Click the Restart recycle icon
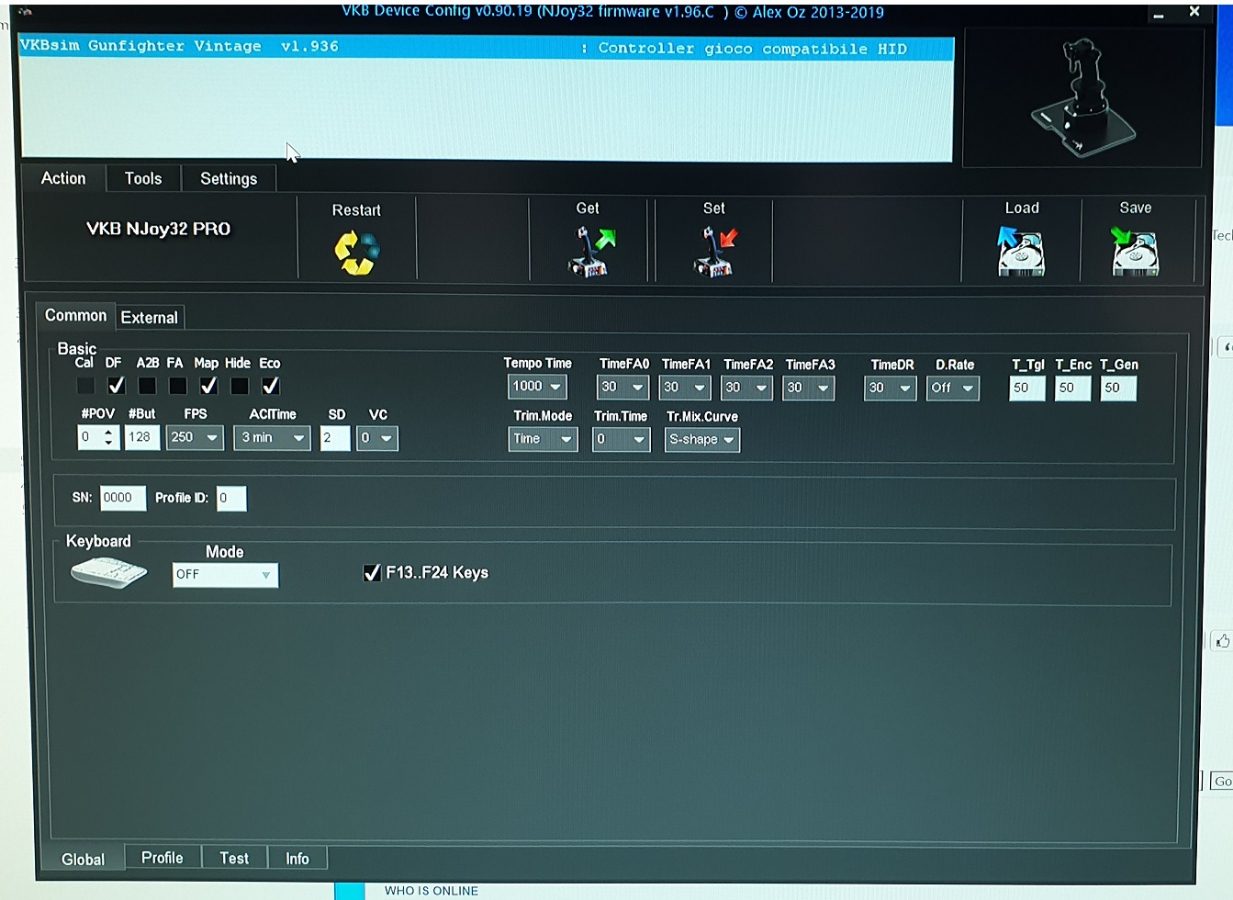Image resolution: width=1233 pixels, height=900 pixels. point(357,253)
